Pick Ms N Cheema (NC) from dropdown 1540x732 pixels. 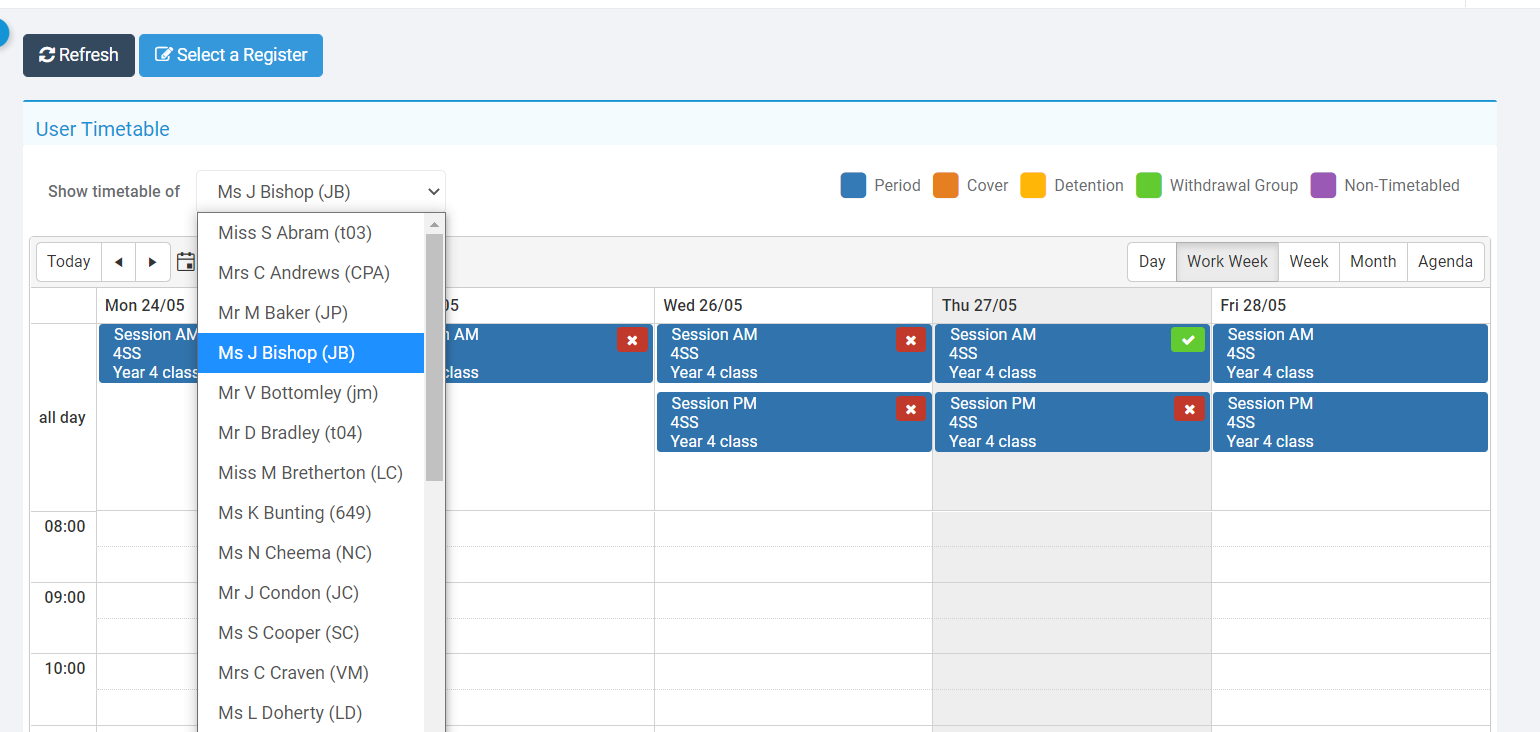click(x=288, y=553)
